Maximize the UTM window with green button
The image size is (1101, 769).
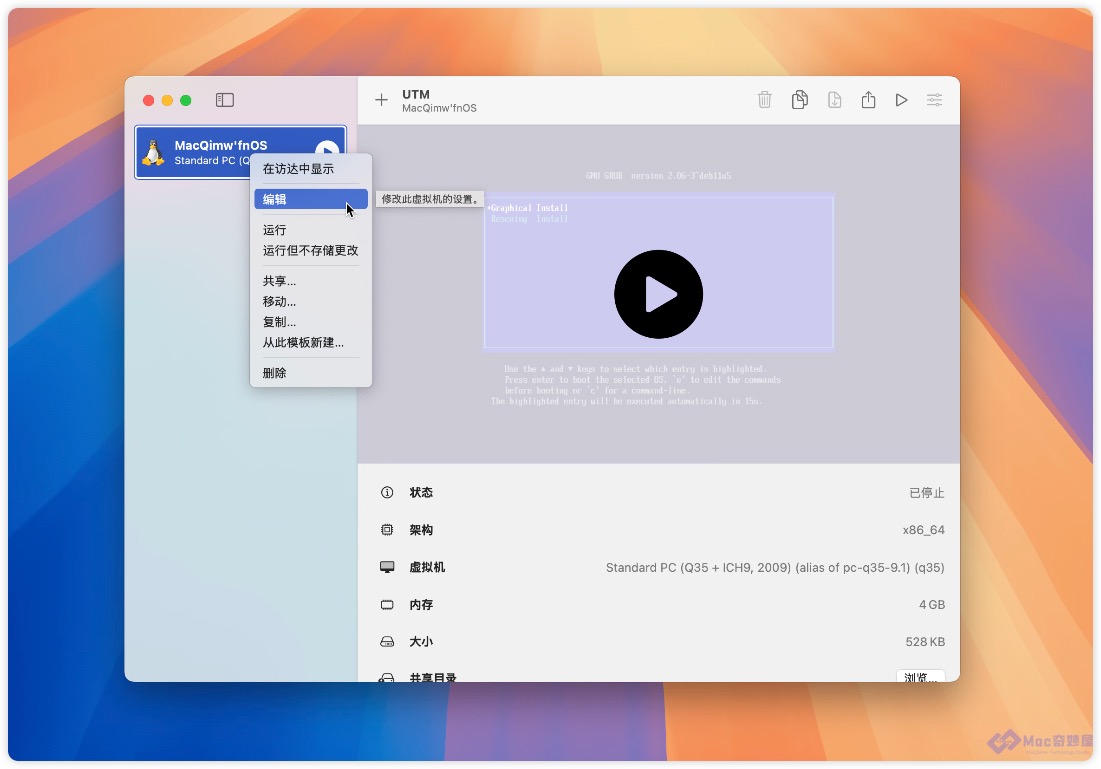(185, 100)
